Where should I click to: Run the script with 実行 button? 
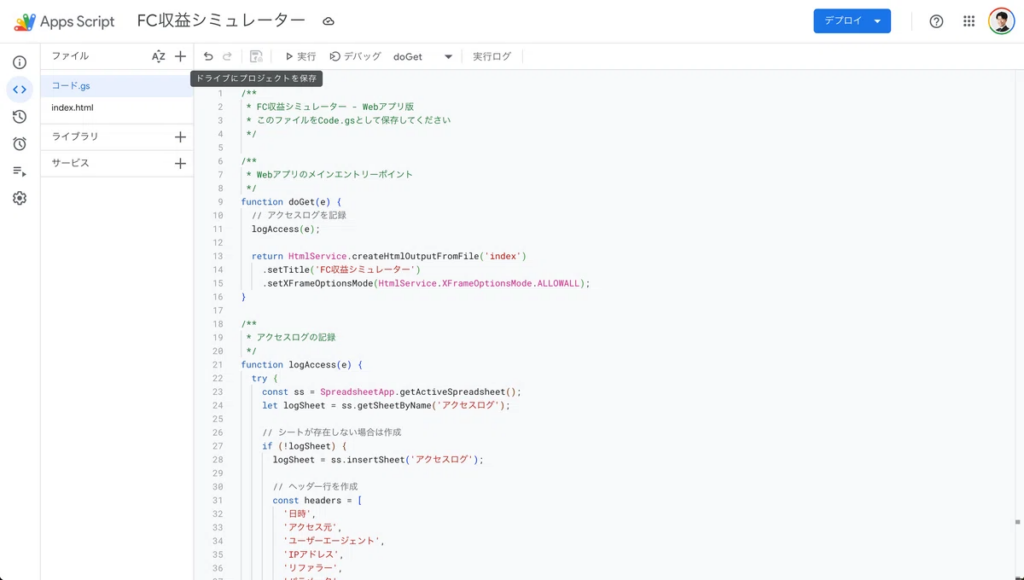(300, 57)
